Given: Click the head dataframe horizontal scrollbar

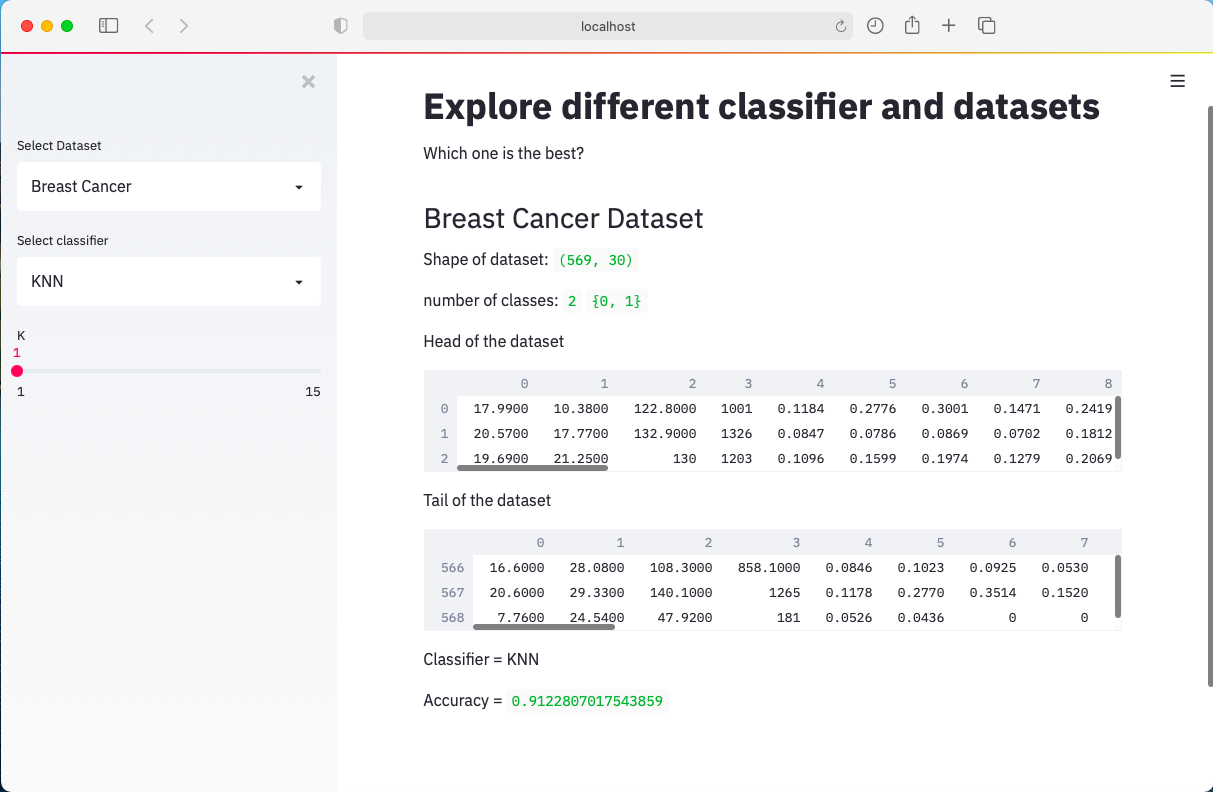Looking at the screenshot, I should point(533,467).
